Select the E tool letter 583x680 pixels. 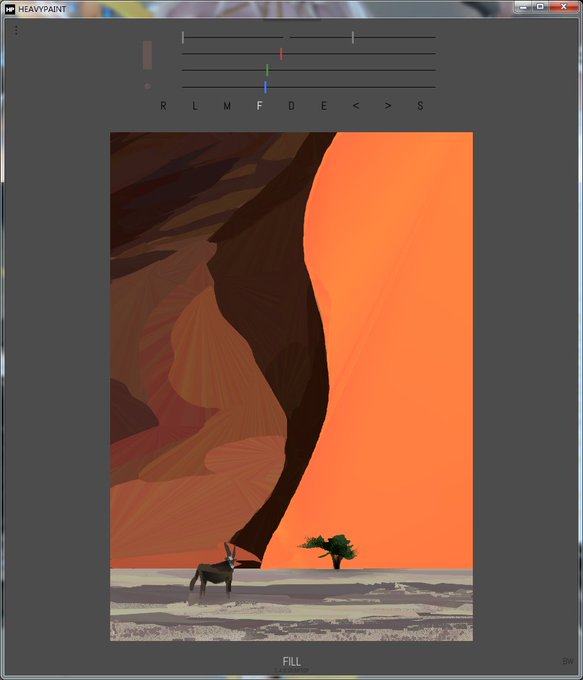324,105
